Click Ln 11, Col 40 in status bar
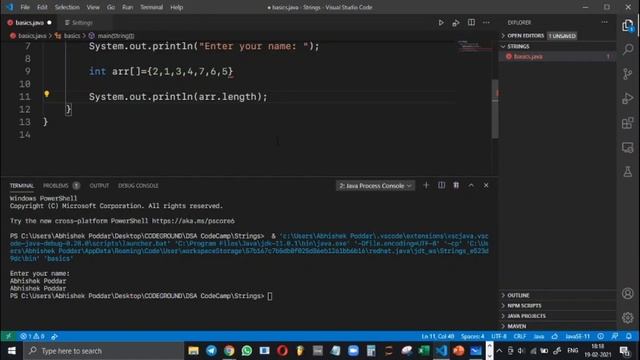640x360 pixels. tap(438, 336)
